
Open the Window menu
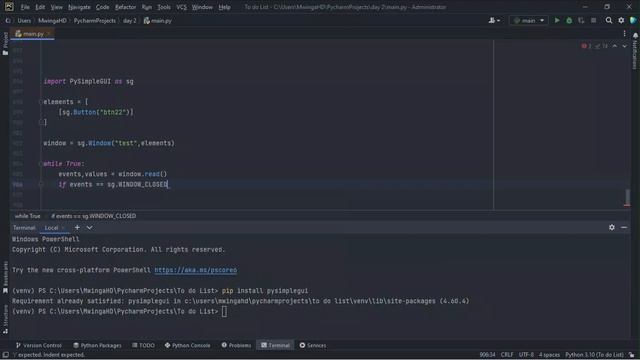pyautogui.click(x=202, y=7)
